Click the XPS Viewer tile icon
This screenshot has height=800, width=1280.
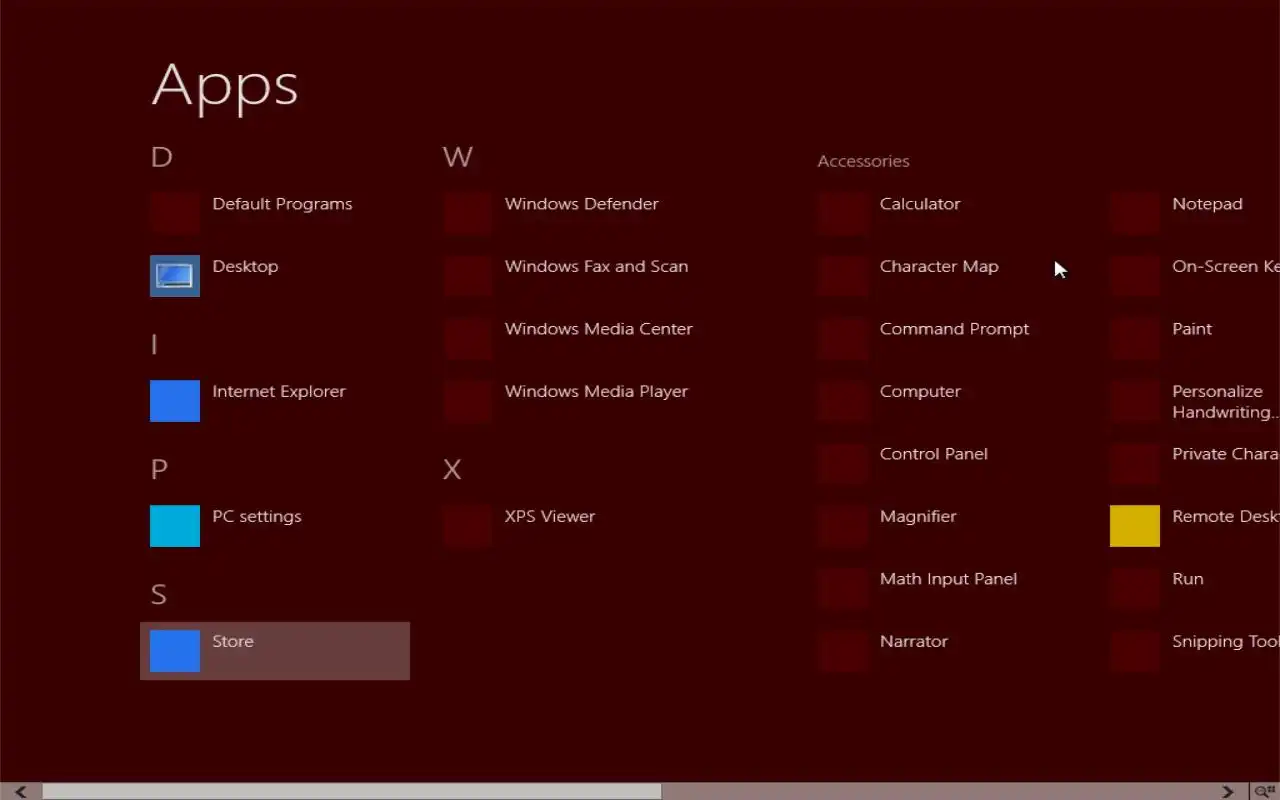(467, 526)
